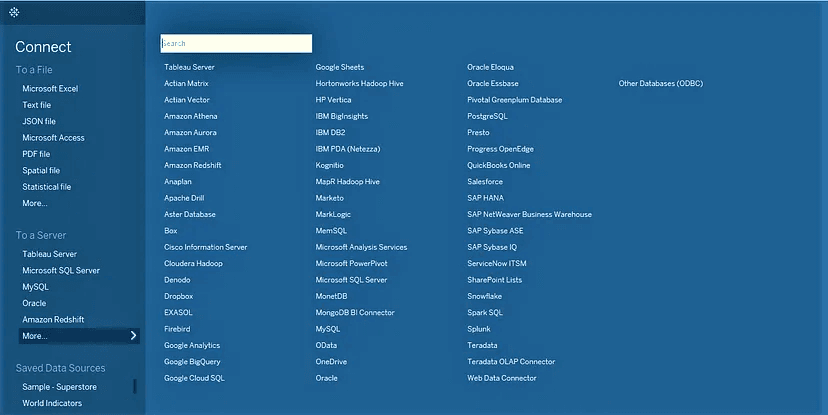Click the Saved Data Sources scrollbar
This screenshot has width=828, height=415.
pos(135,386)
